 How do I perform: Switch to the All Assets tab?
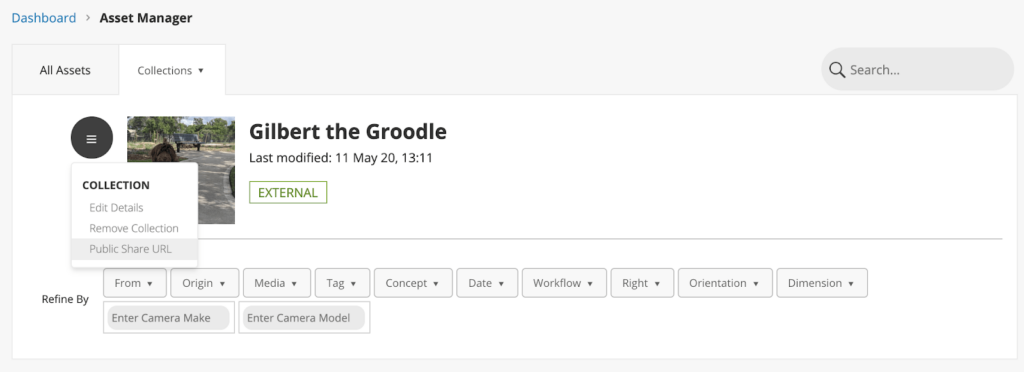65,70
